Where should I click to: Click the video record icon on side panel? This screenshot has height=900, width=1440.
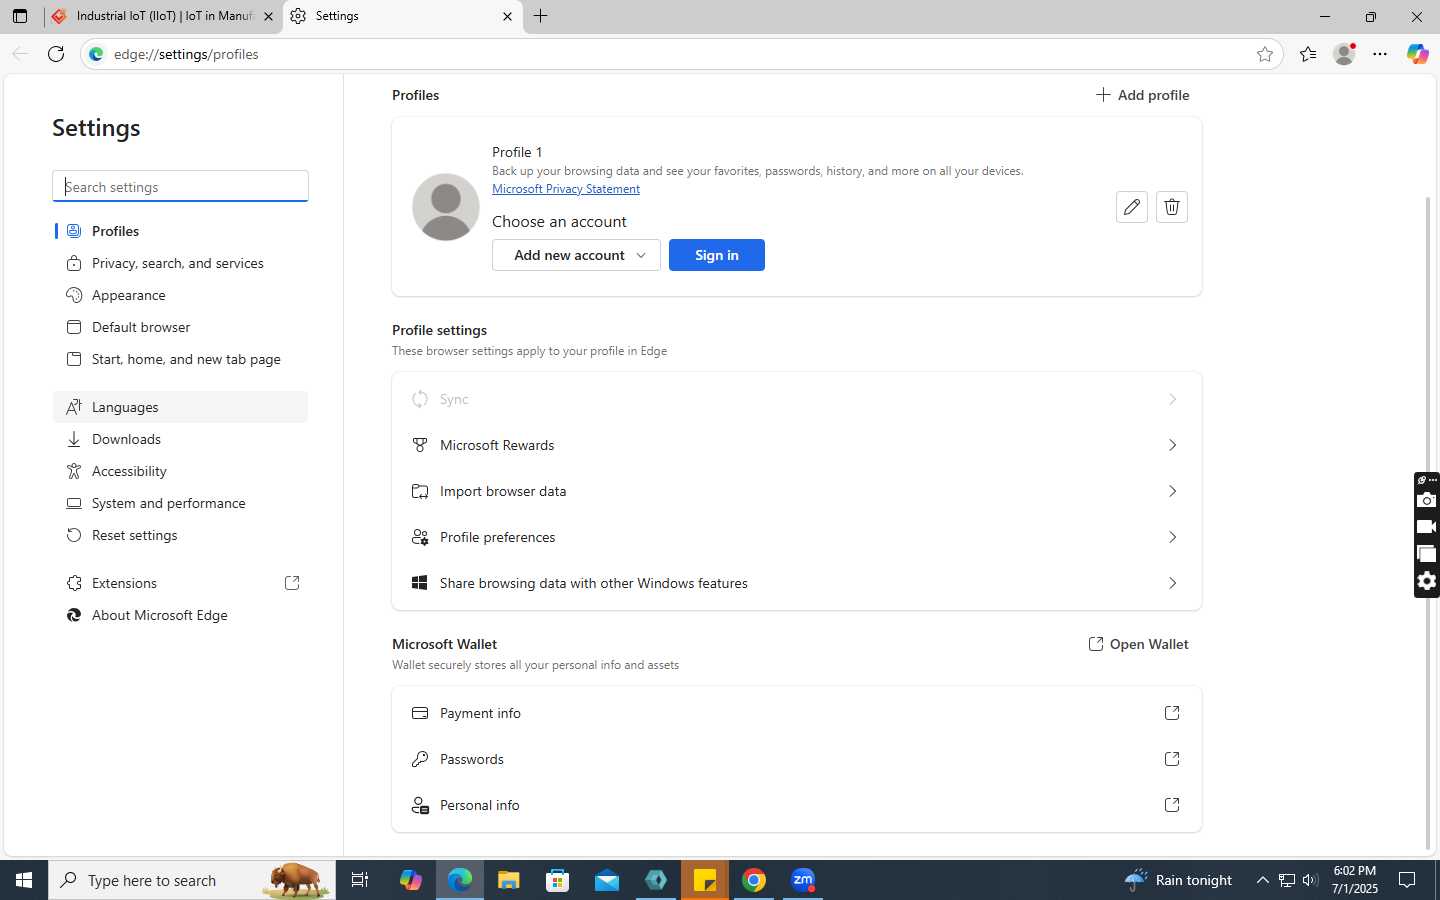[1427, 527]
